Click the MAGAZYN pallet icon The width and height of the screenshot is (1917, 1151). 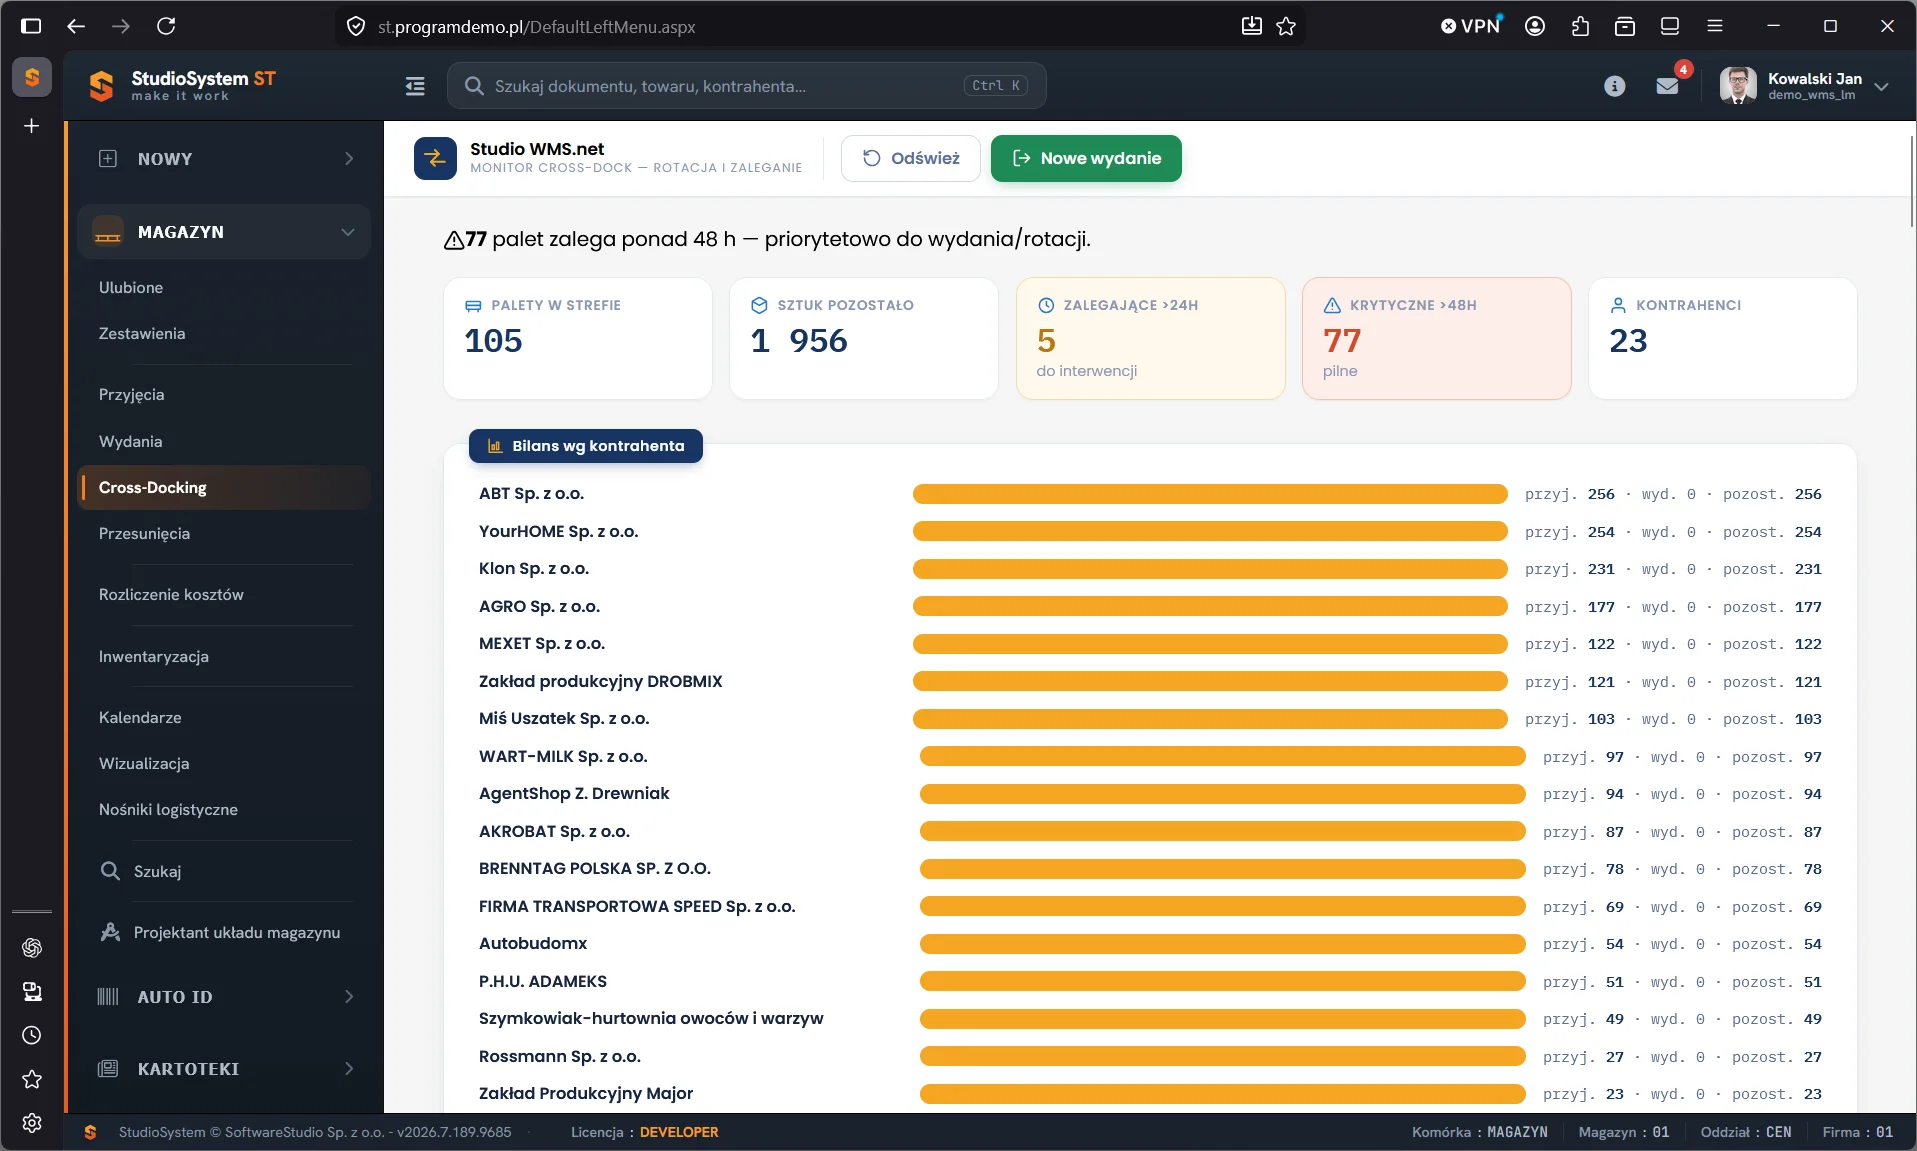tap(108, 232)
